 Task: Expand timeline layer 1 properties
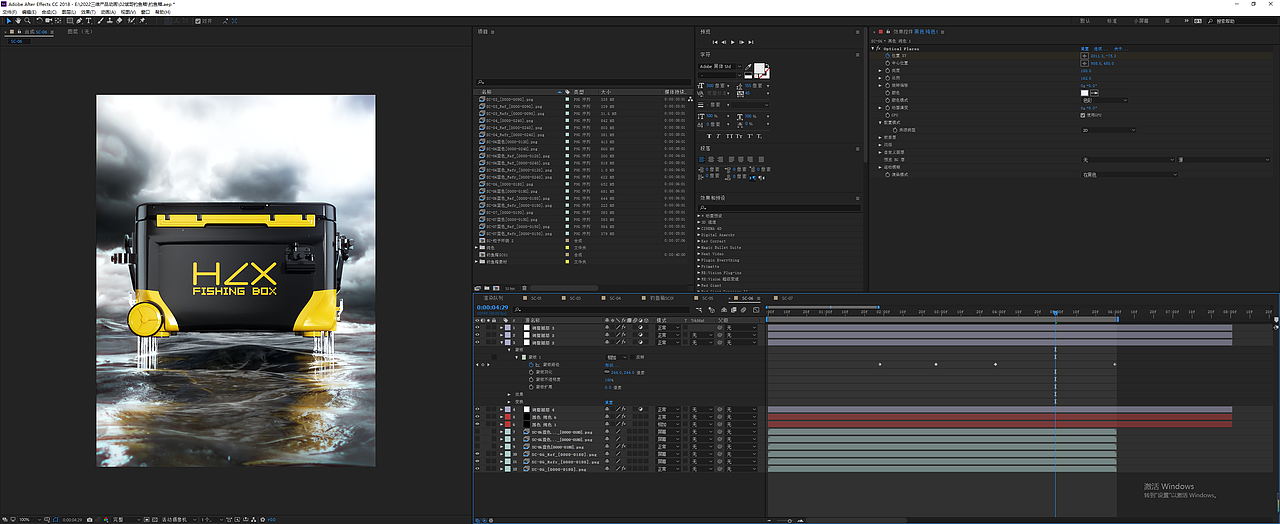tap(501, 327)
